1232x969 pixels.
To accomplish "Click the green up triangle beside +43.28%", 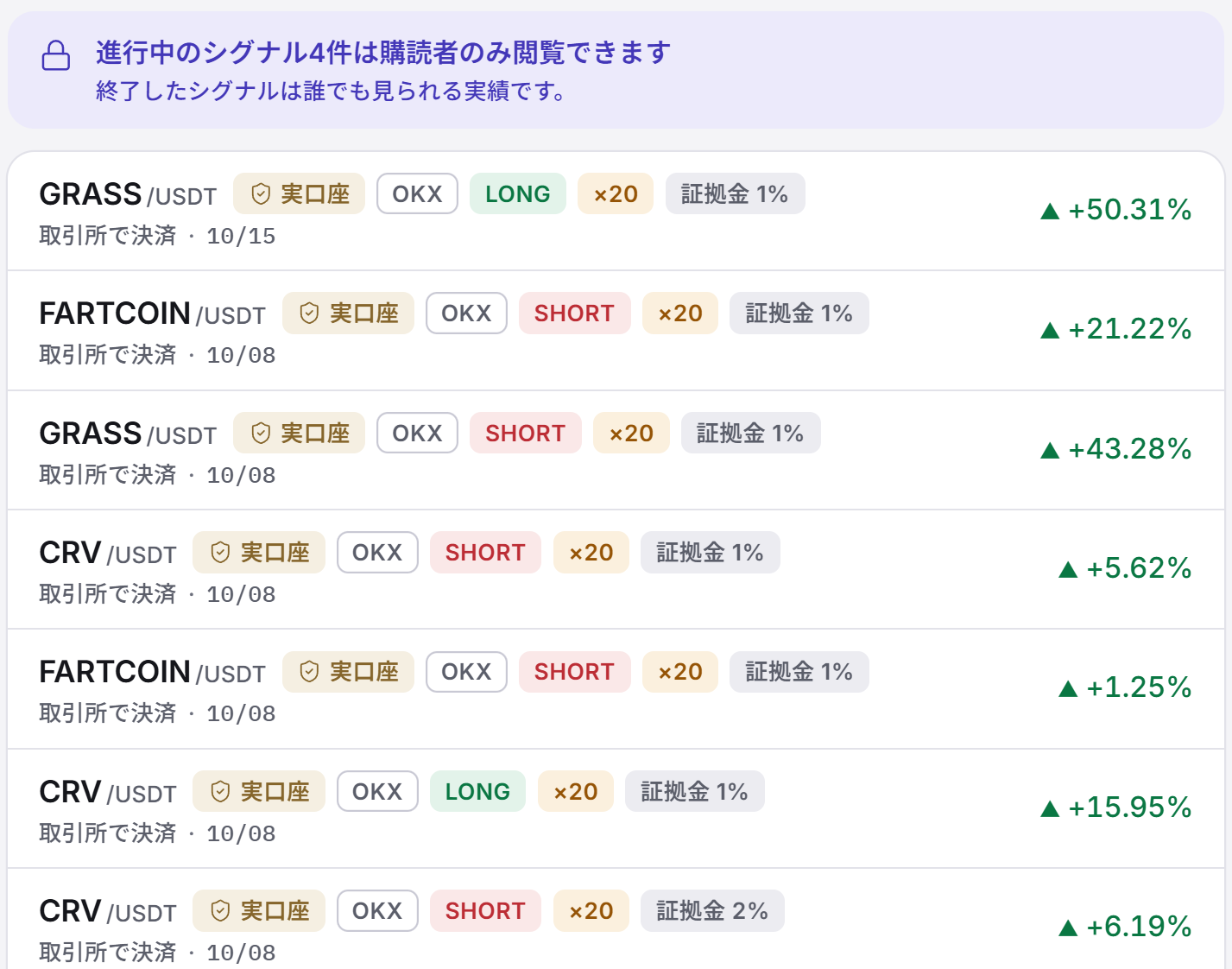I will click(1049, 450).
